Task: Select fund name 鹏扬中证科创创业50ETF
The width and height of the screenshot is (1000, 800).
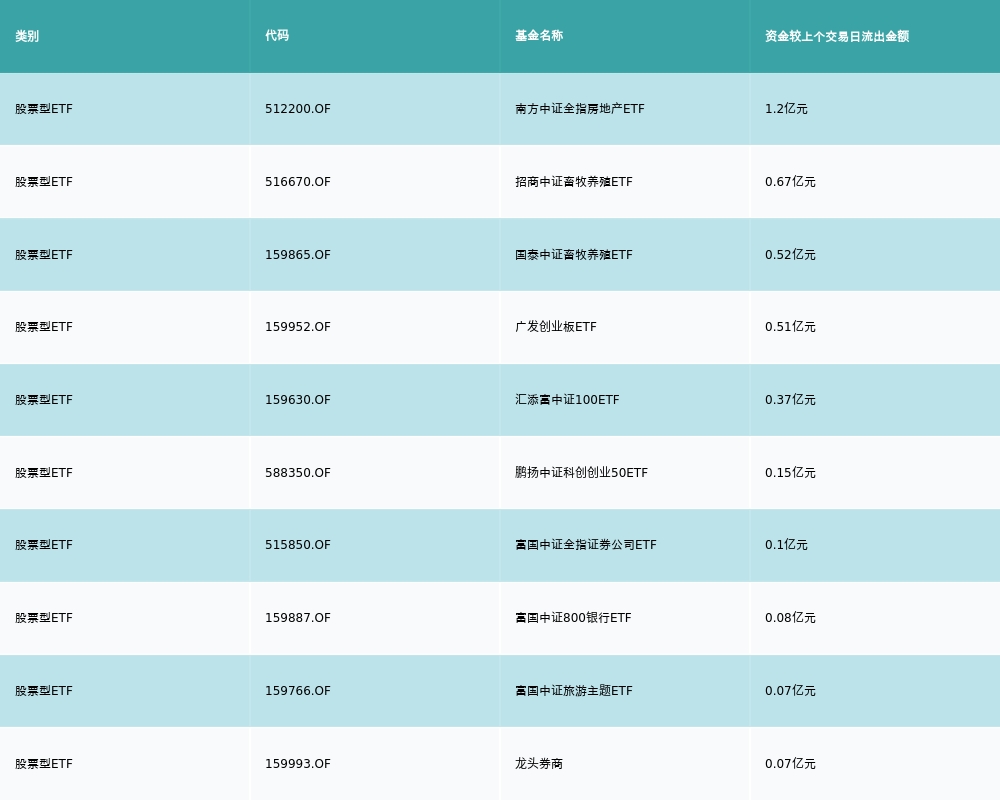Action: 581,473
